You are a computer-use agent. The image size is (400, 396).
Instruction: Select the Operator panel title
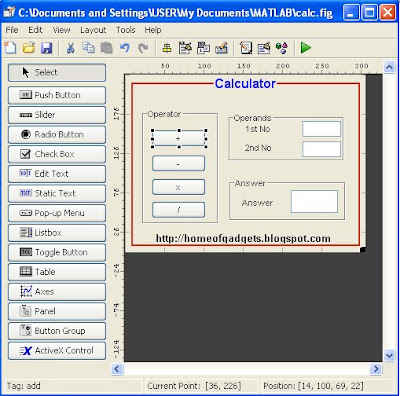tap(164, 114)
